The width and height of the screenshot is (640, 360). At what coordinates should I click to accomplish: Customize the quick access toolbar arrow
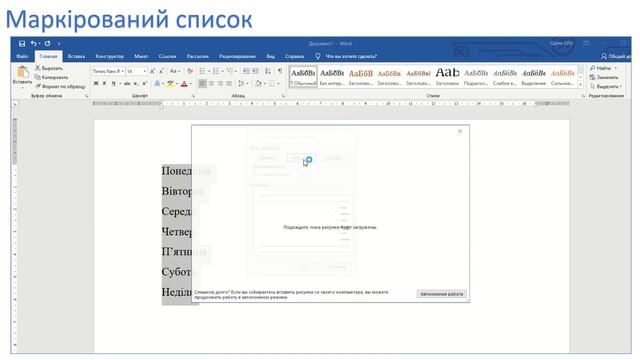point(59,44)
